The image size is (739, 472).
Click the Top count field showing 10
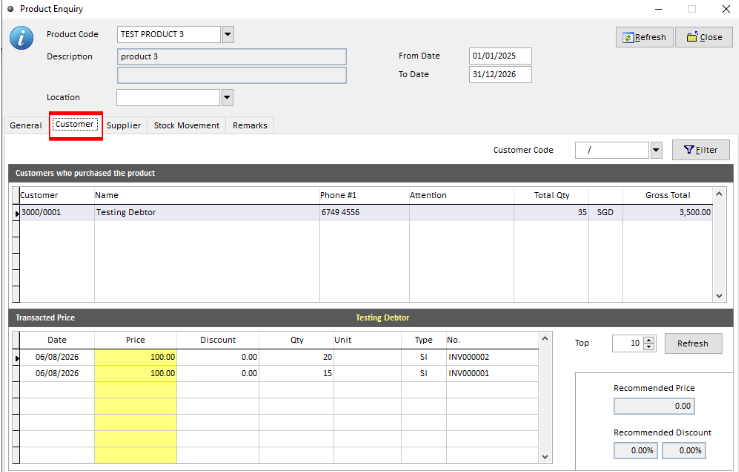click(x=627, y=343)
